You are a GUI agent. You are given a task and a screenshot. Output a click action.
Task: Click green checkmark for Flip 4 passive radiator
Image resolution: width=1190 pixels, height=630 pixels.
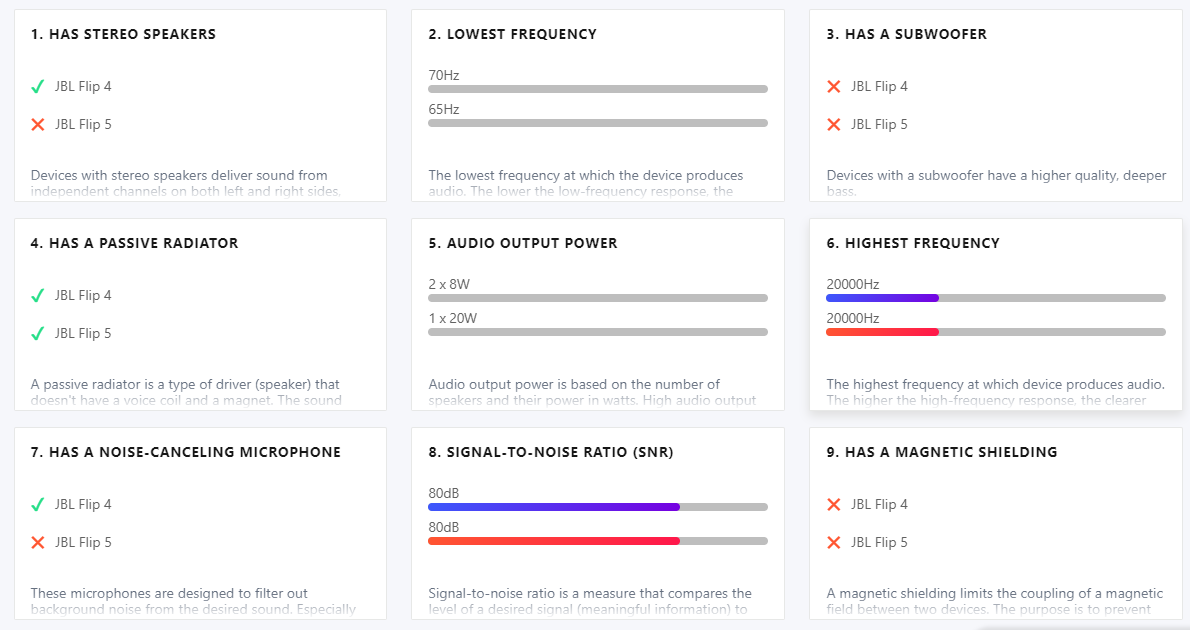coord(38,296)
